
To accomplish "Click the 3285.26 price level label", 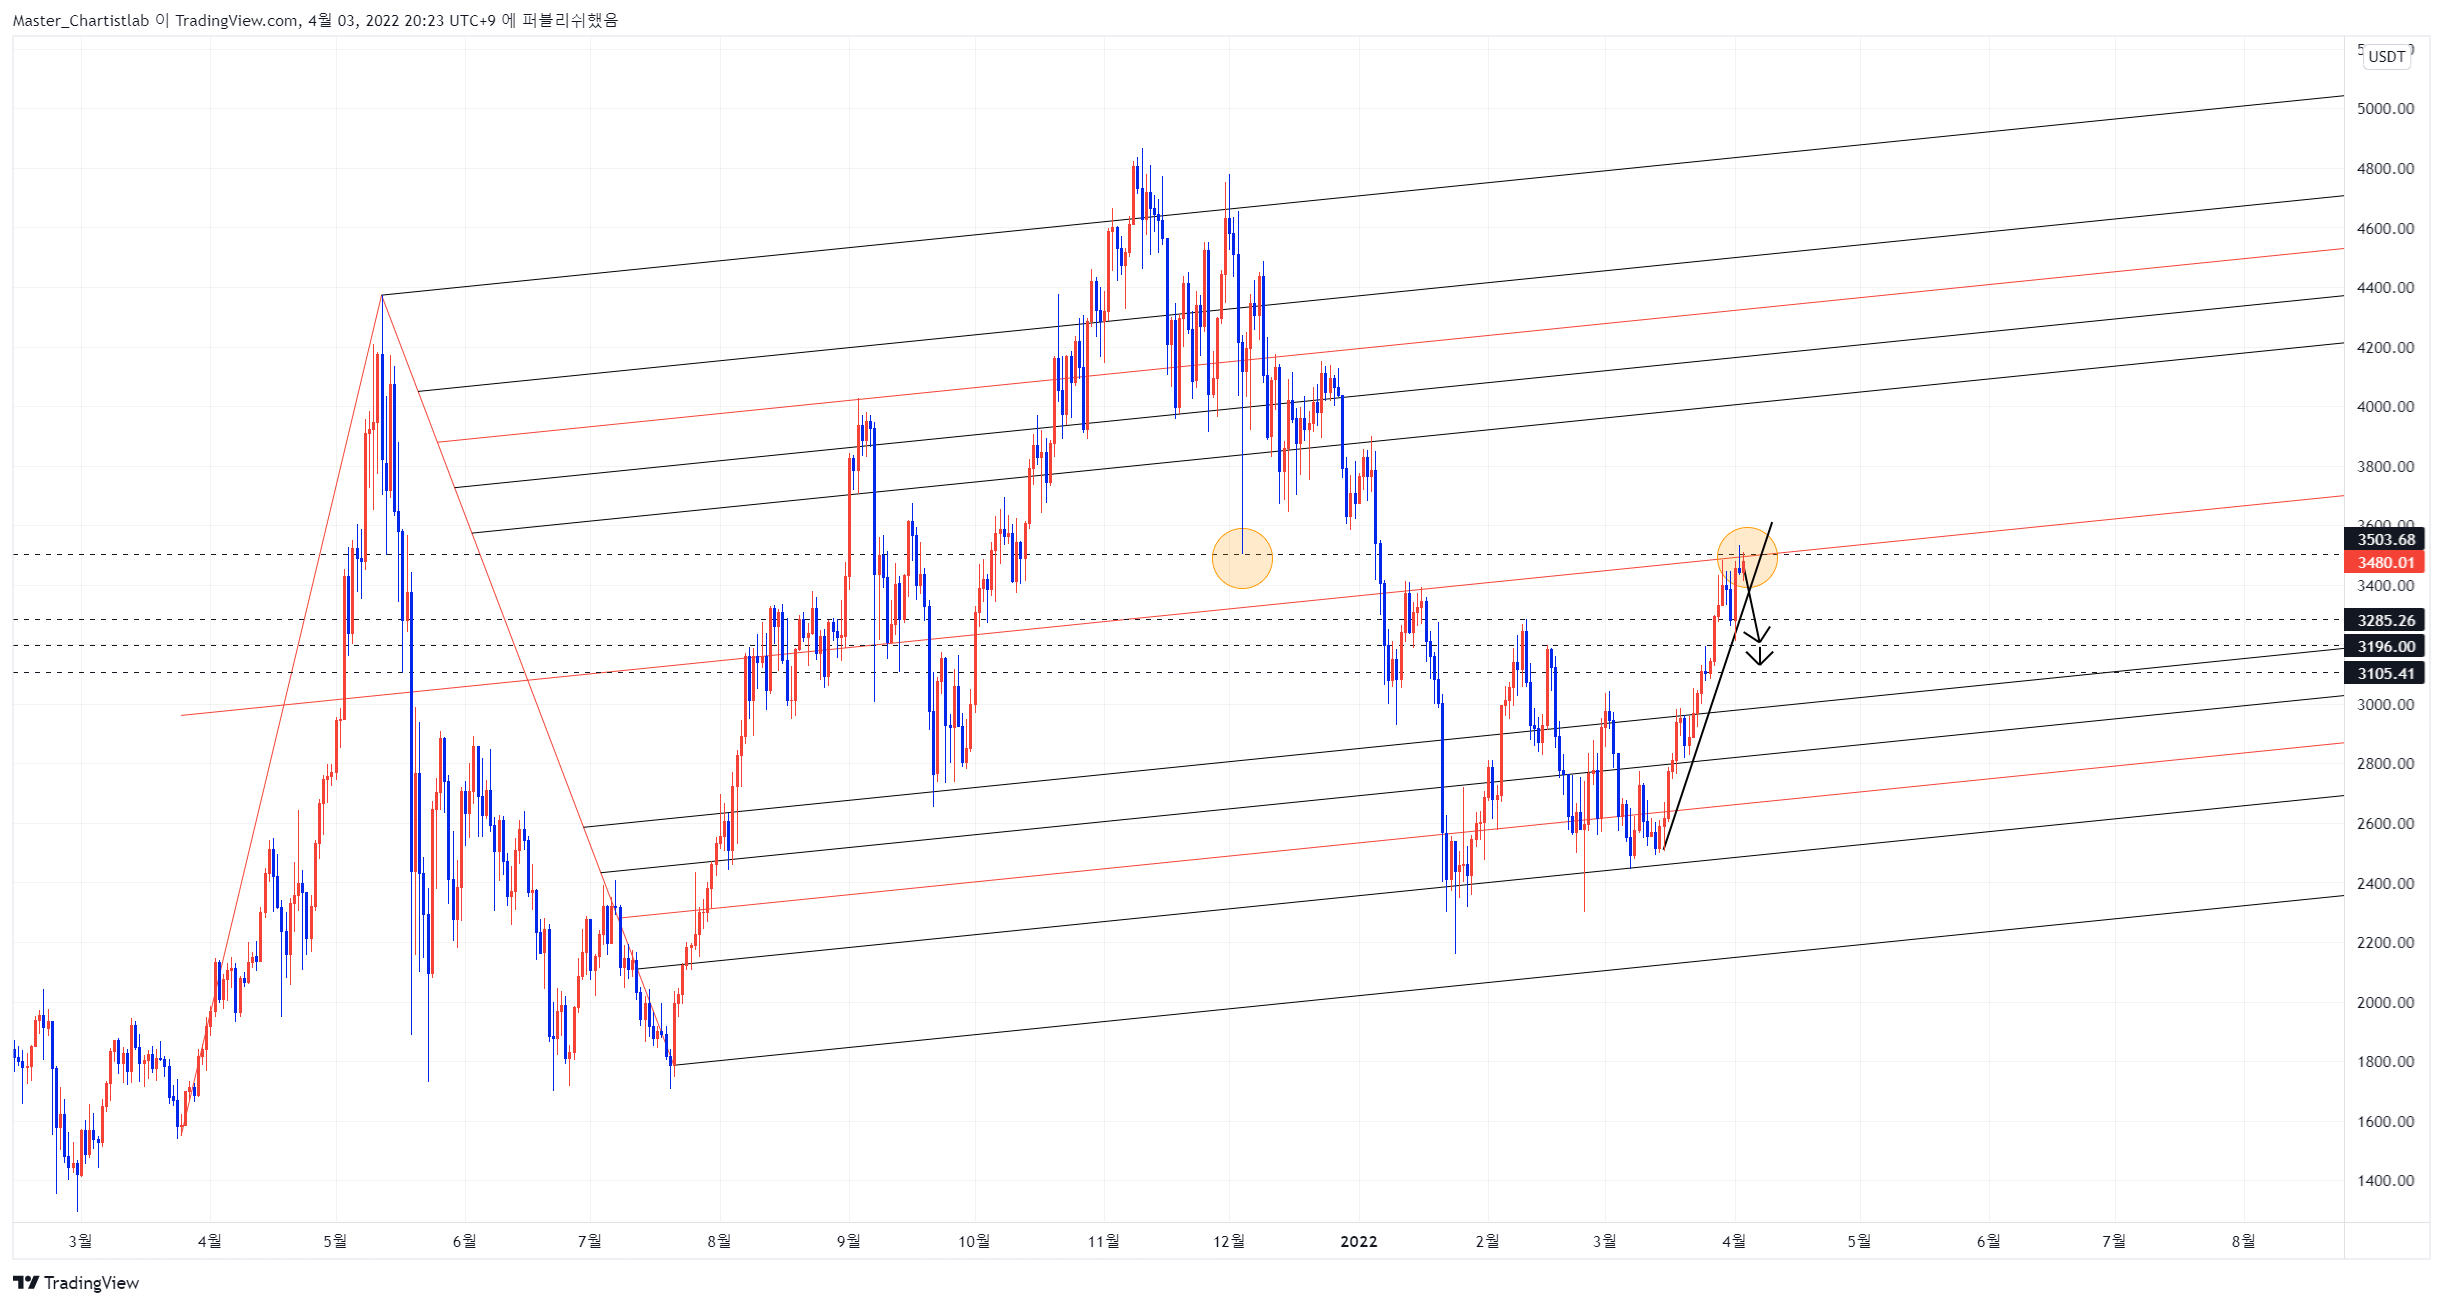I will 2385,620.
